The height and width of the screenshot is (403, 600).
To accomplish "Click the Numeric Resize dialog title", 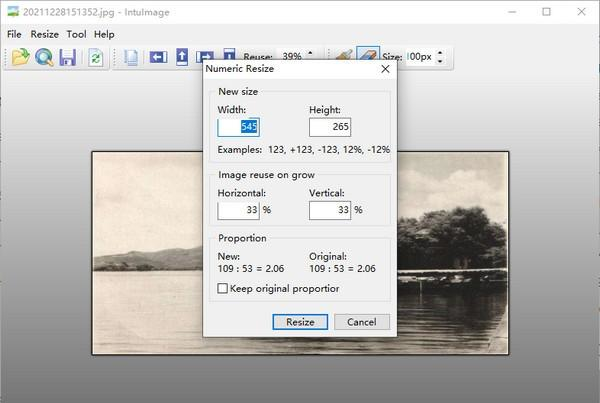I will [240, 69].
